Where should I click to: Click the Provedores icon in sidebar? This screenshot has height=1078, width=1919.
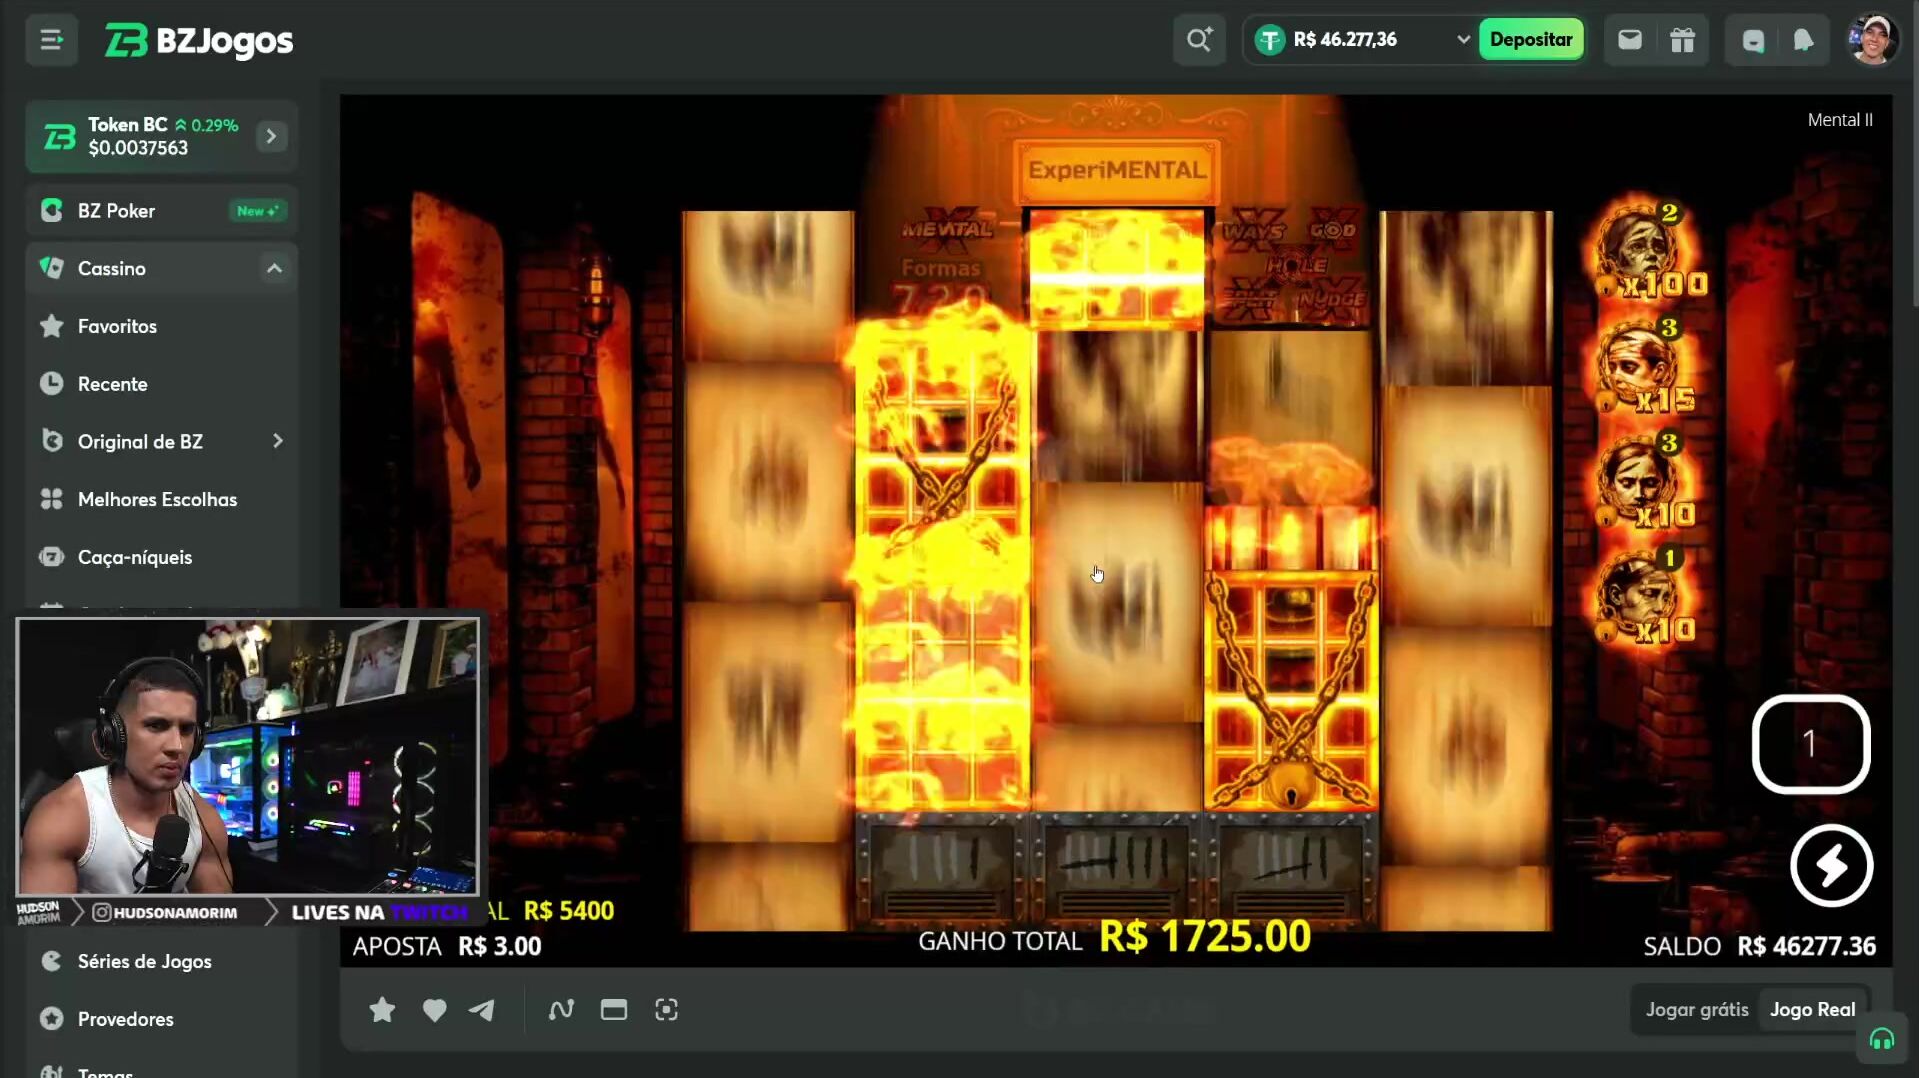(52, 1019)
